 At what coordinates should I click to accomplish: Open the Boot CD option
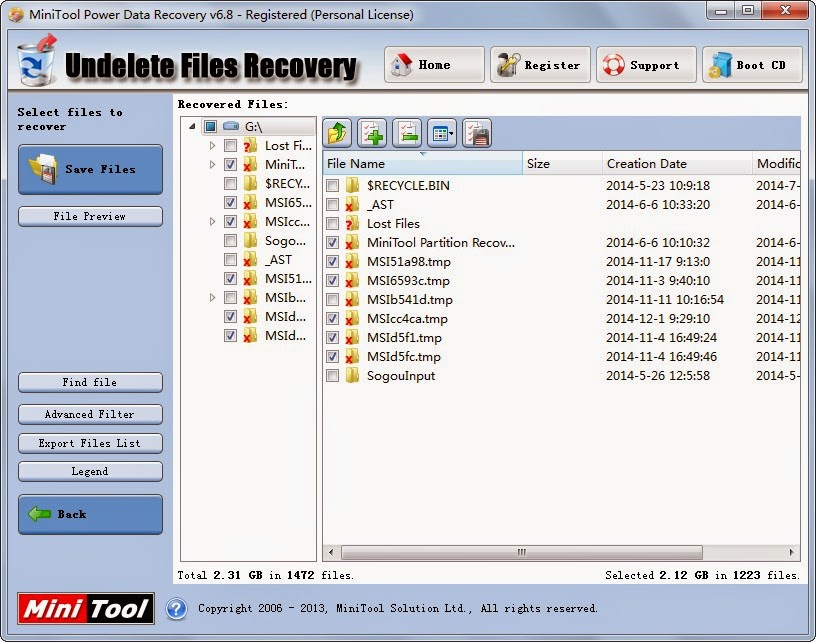[751, 64]
